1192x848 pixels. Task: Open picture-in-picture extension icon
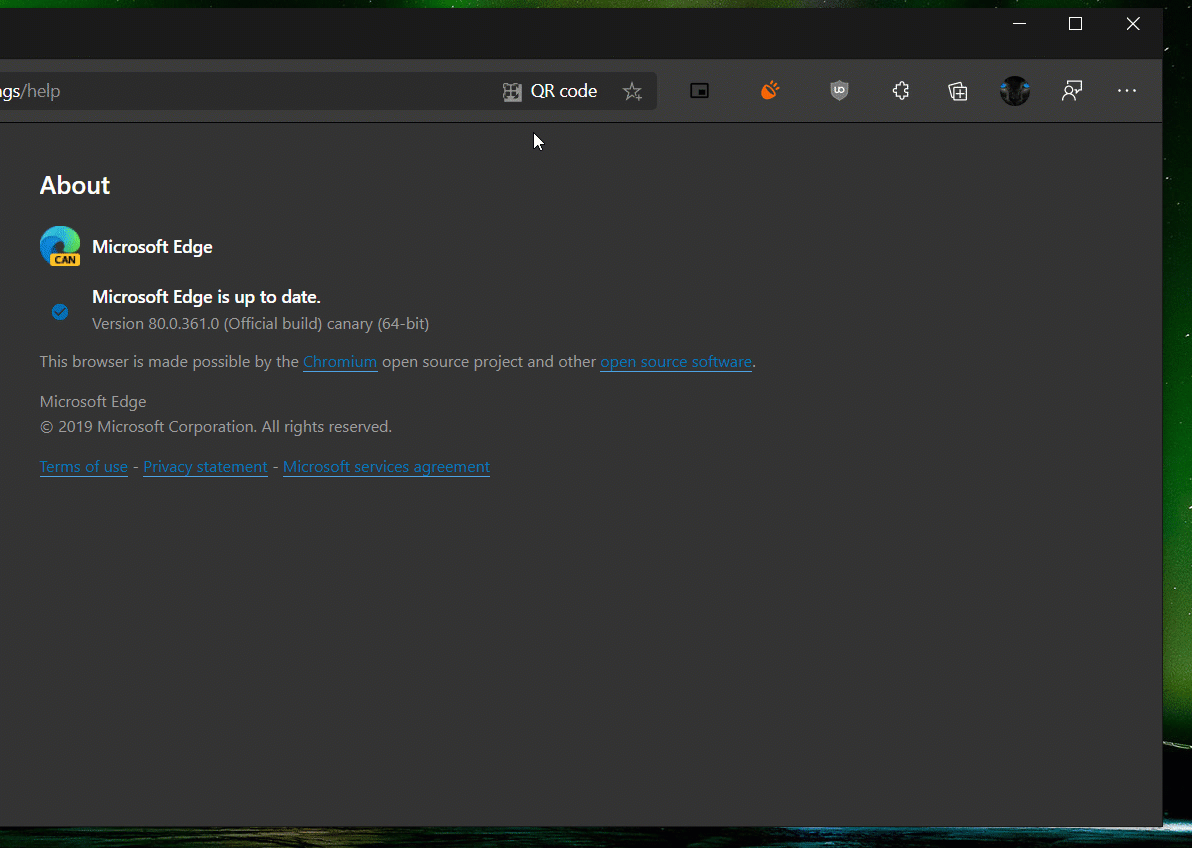pos(699,91)
